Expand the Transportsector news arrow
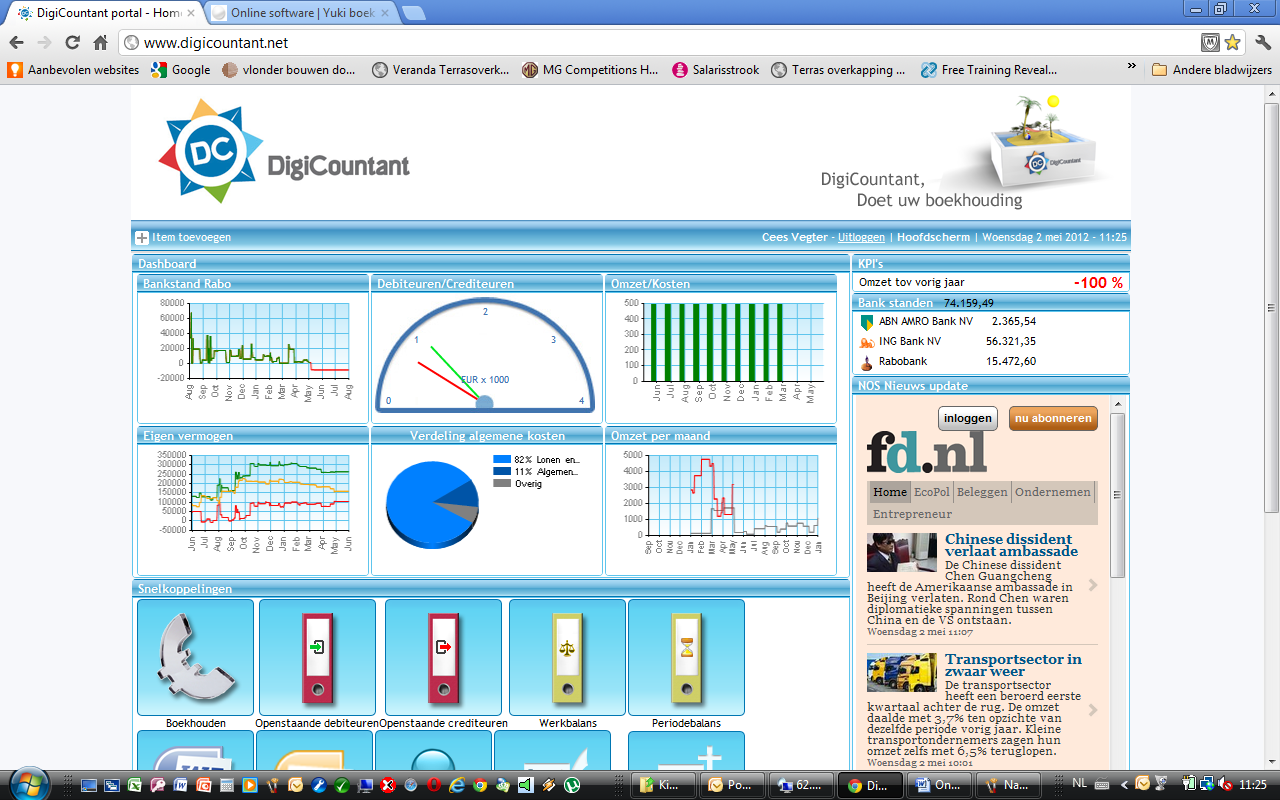This screenshot has height=800, width=1280. (x=1093, y=710)
